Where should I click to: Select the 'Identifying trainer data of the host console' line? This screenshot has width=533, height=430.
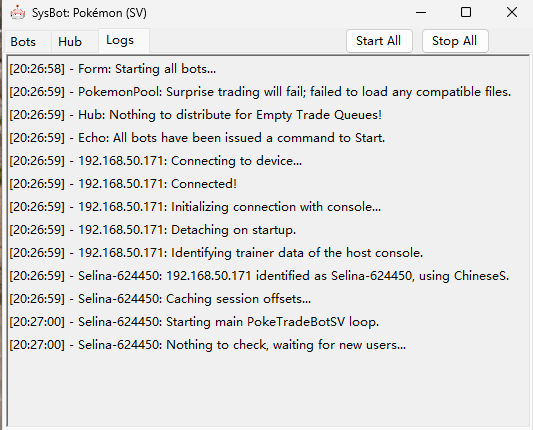(216, 253)
